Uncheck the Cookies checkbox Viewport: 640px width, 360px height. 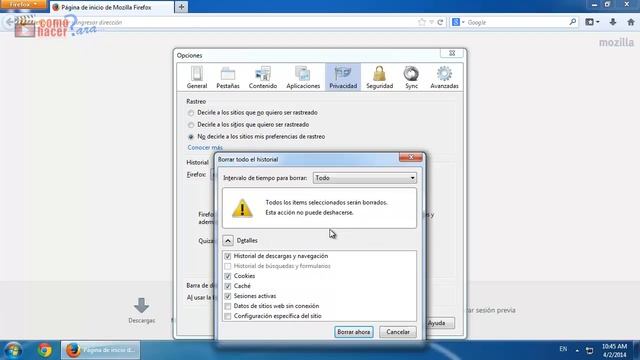(x=228, y=276)
